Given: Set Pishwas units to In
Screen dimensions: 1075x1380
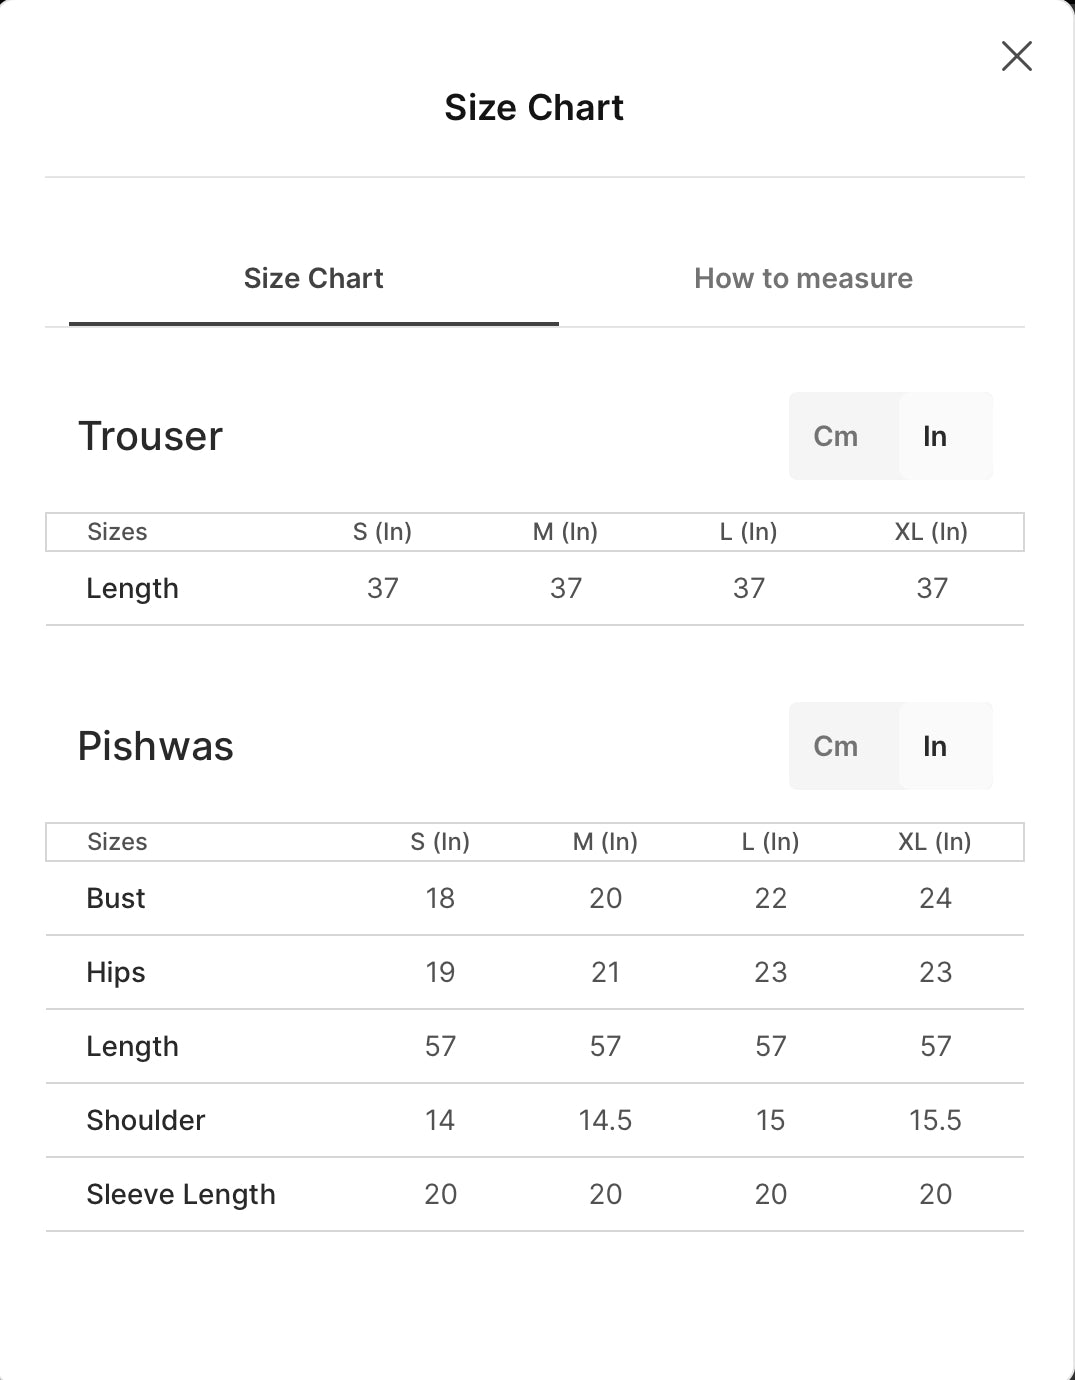Looking at the screenshot, I should pos(935,746).
